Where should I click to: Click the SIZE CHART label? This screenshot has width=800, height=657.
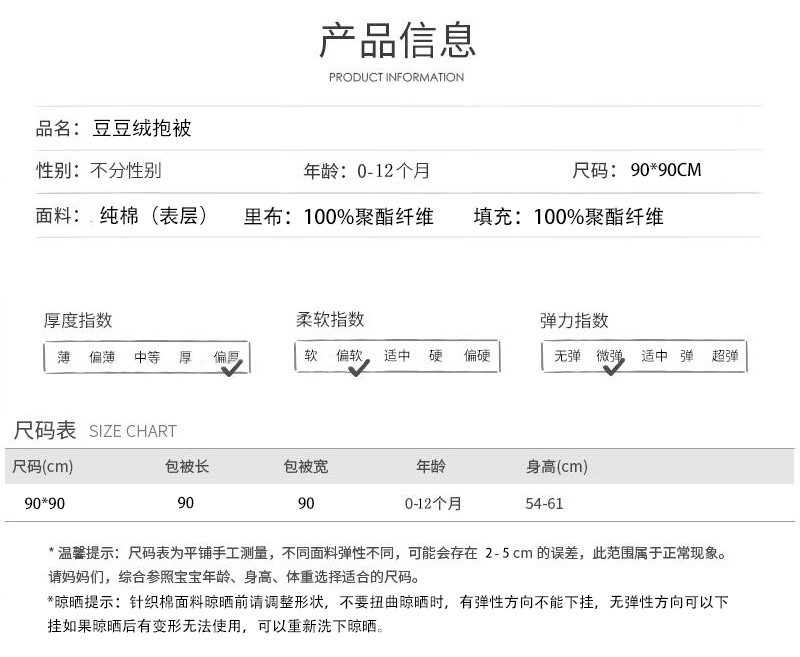(133, 432)
